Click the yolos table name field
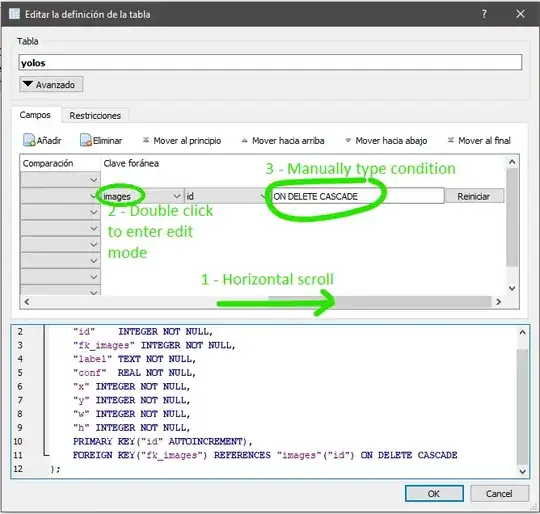This screenshot has height=514, width=540. pyautogui.click(x=270, y=63)
